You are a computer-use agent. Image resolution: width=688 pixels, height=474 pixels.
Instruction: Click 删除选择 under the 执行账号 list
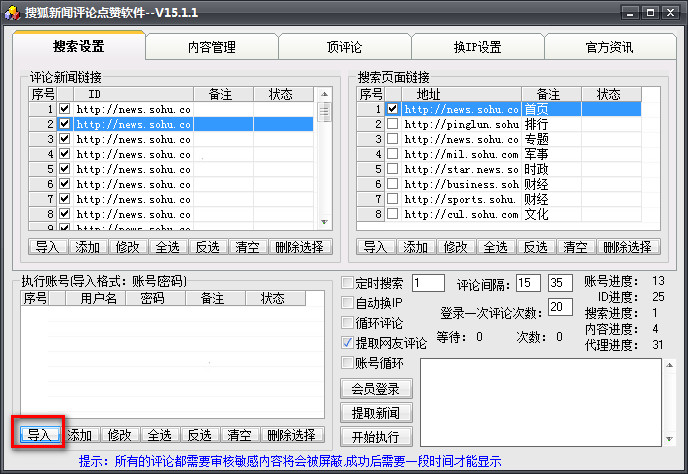pyautogui.click(x=292, y=435)
